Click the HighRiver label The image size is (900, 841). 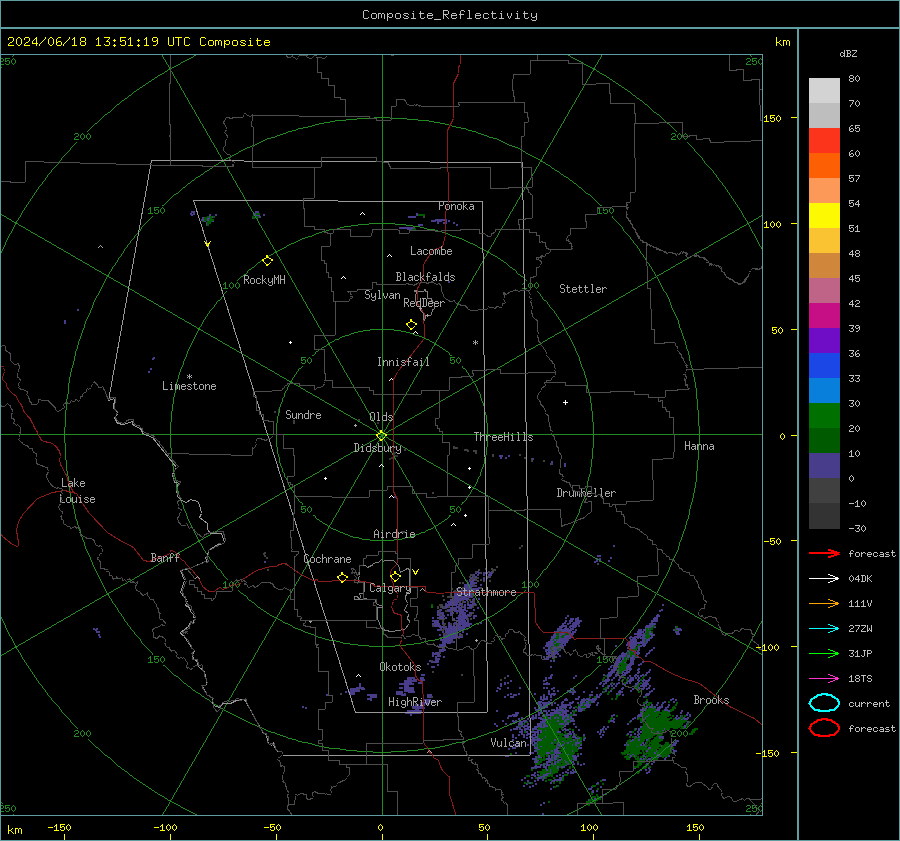click(415, 702)
